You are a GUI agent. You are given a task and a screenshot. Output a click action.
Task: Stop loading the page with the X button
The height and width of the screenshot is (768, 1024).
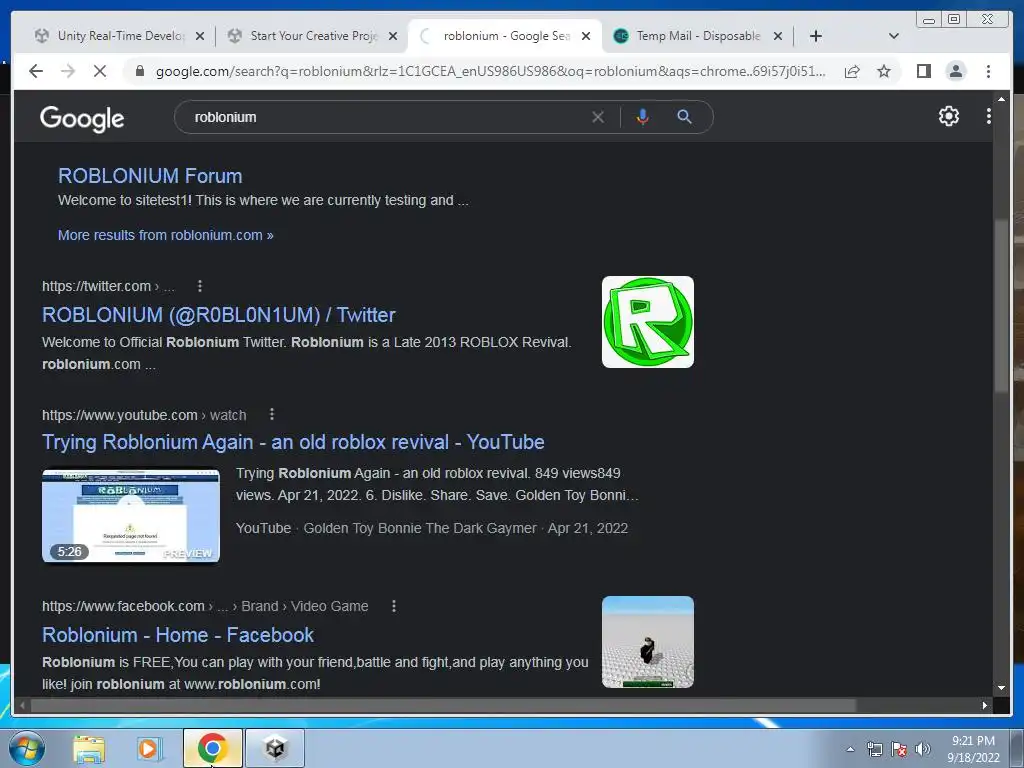pos(100,71)
